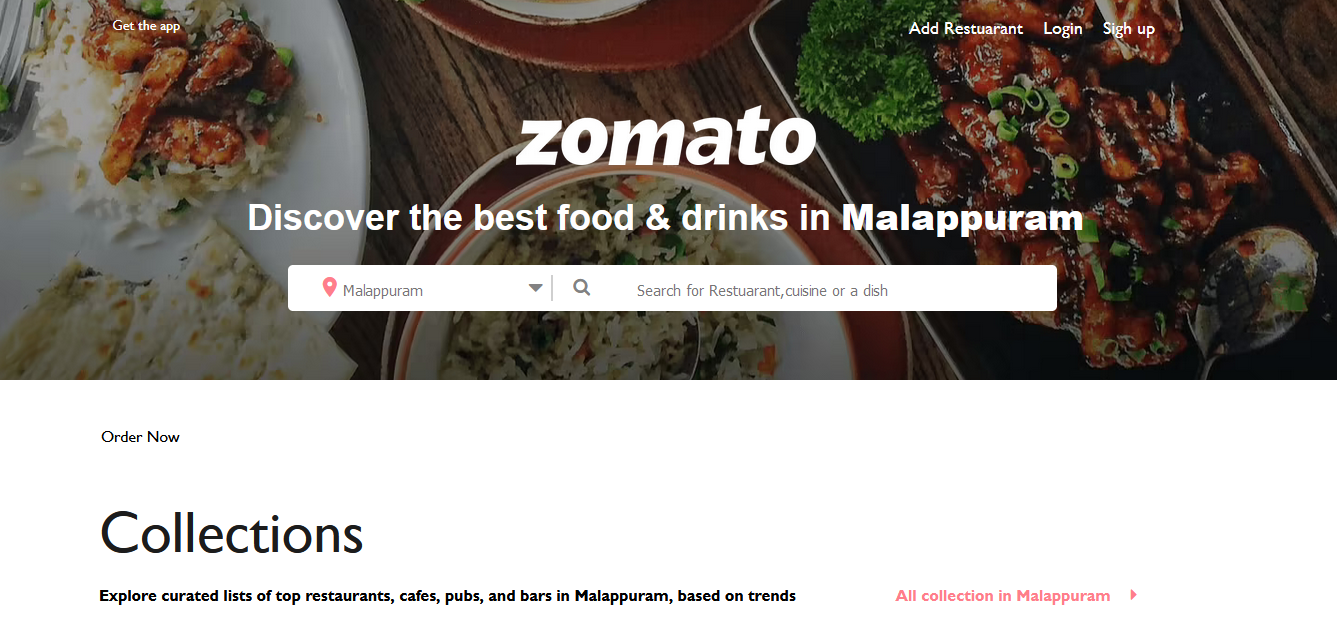Click the search magnifier icon
Viewport: 1337px width, 617px height.
click(581, 288)
